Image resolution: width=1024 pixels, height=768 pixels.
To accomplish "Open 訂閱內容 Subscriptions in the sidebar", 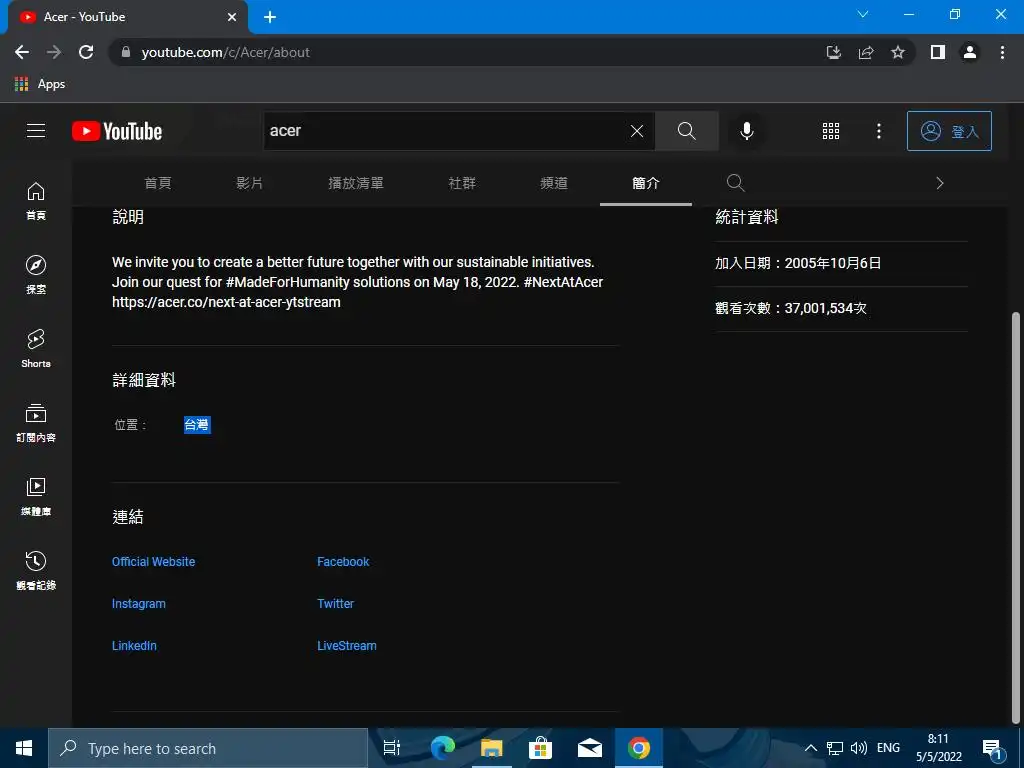I will point(36,423).
